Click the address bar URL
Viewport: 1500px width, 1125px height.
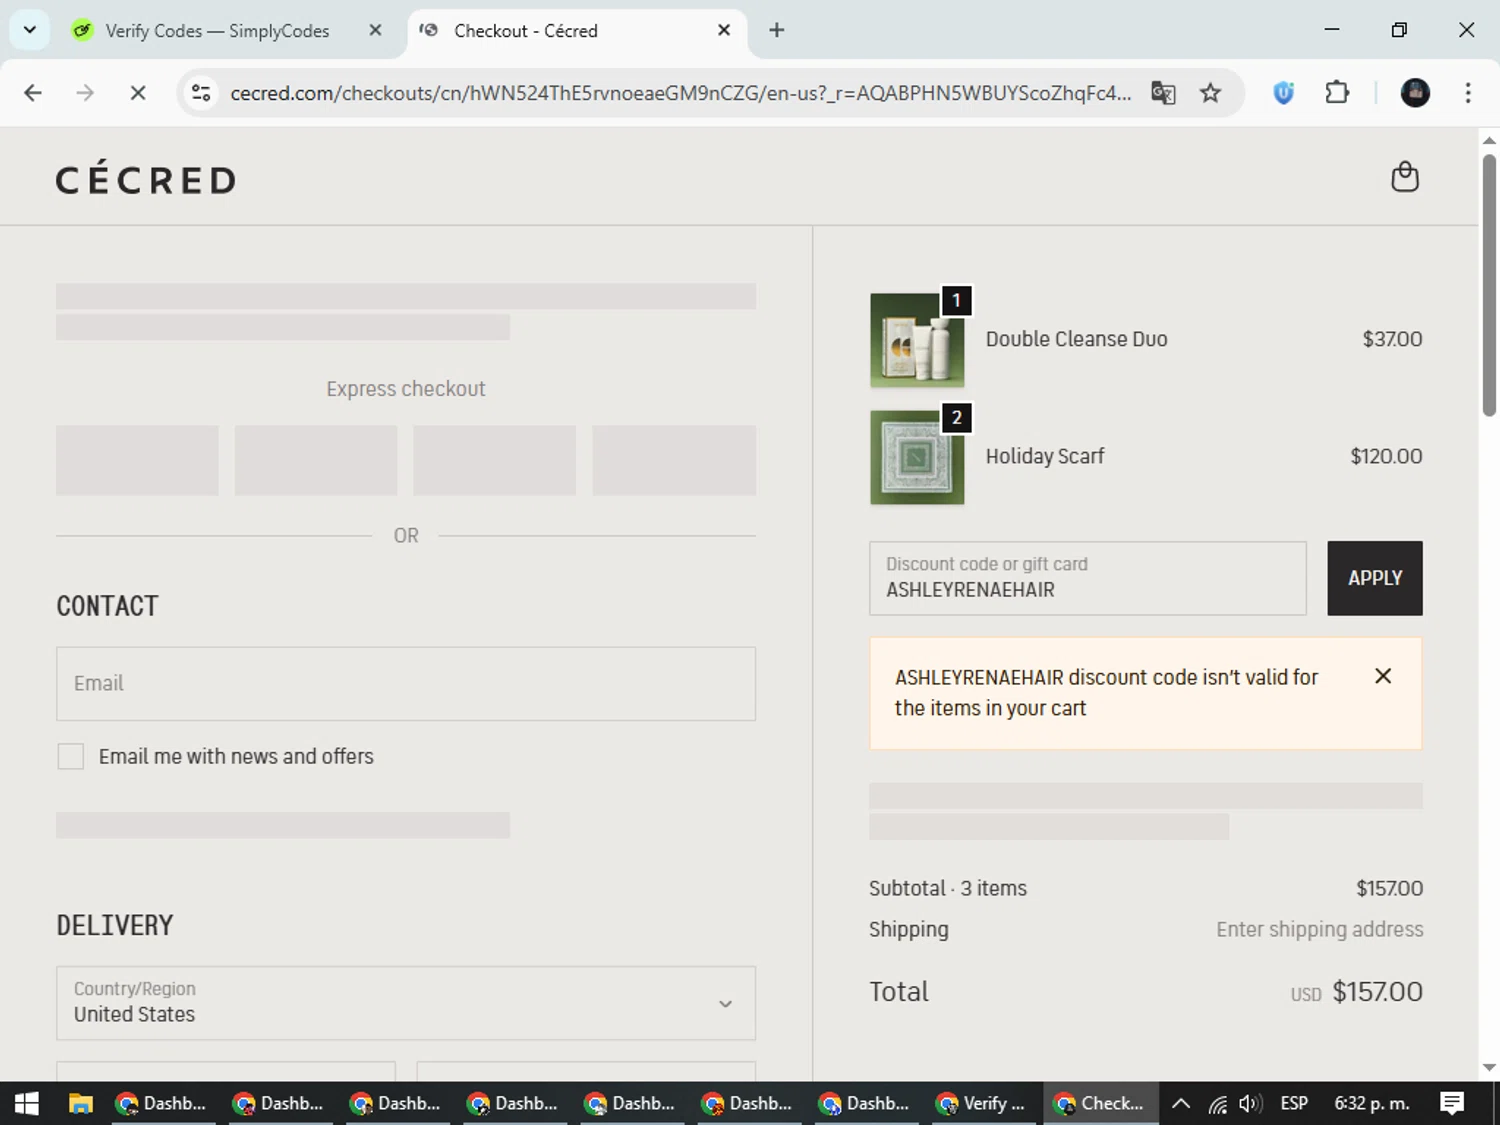[x=680, y=93]
